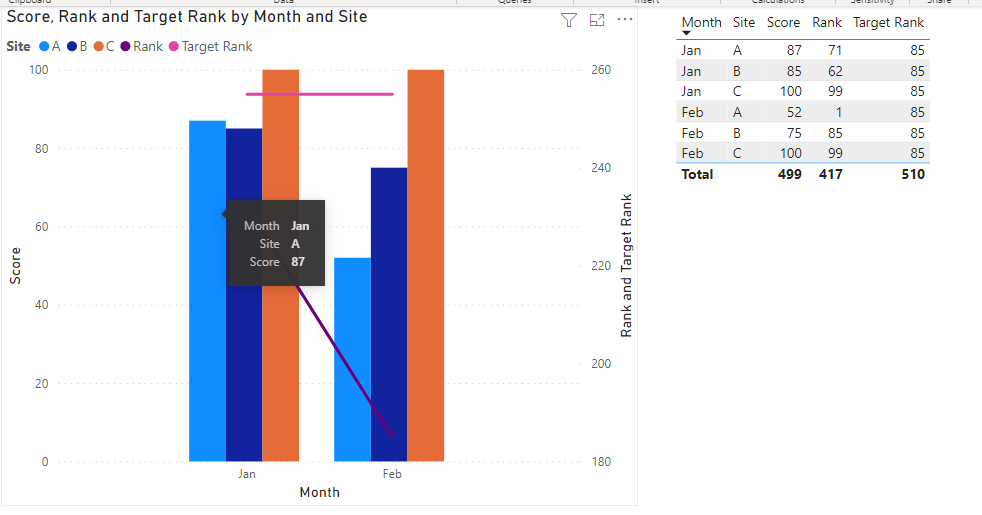Click the 100 label on left axis

click(x=38, y=70)
